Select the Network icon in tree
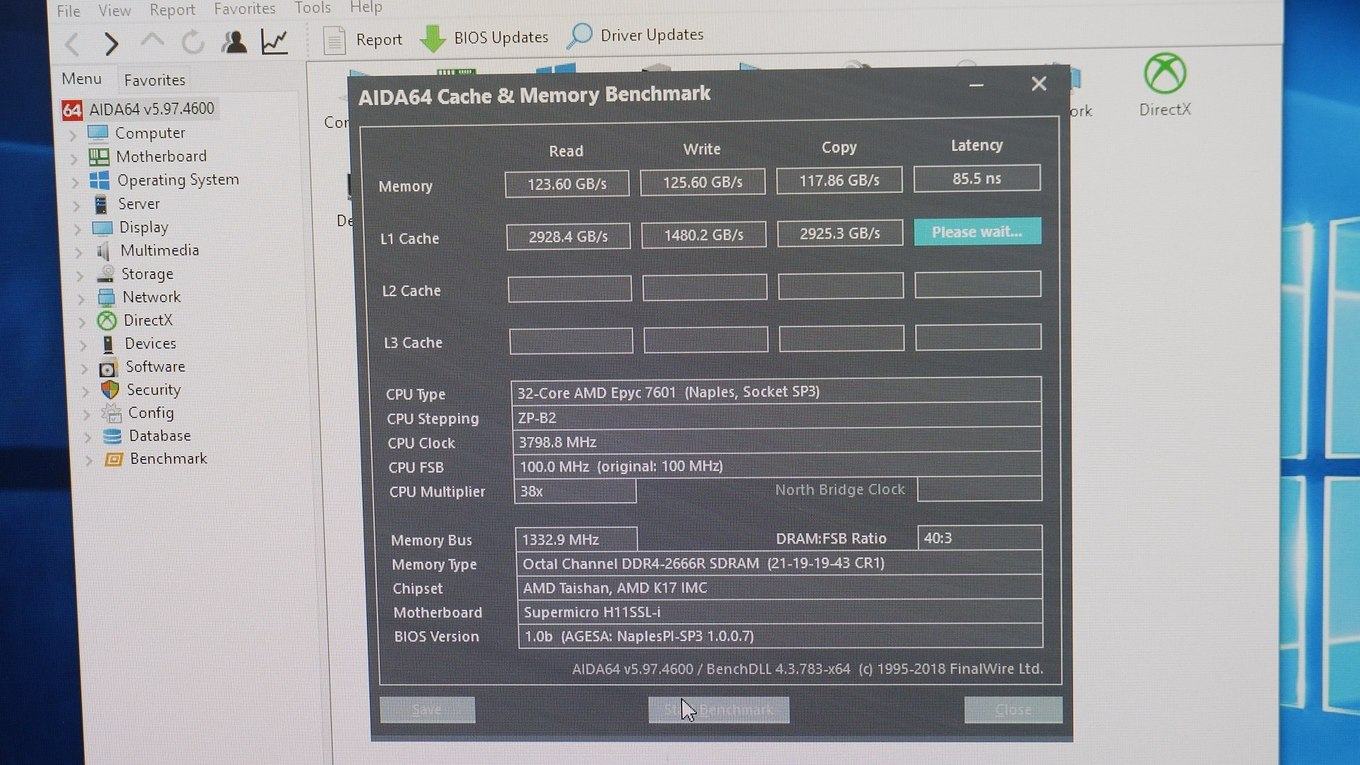The width and height of the screenshot is (1360, 765). point(106,297)
